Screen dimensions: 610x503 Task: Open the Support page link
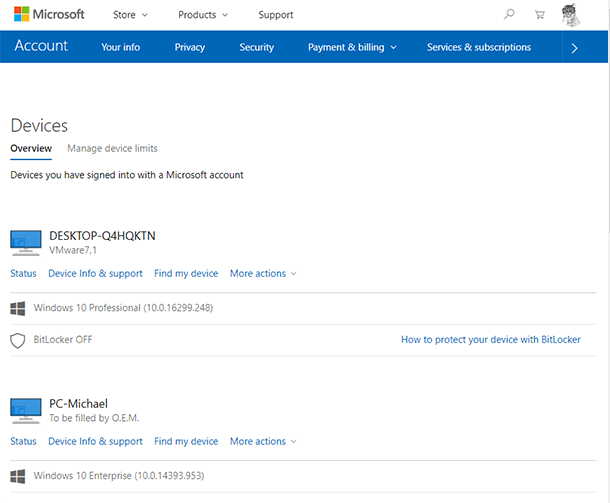click(x=276, y=15)
